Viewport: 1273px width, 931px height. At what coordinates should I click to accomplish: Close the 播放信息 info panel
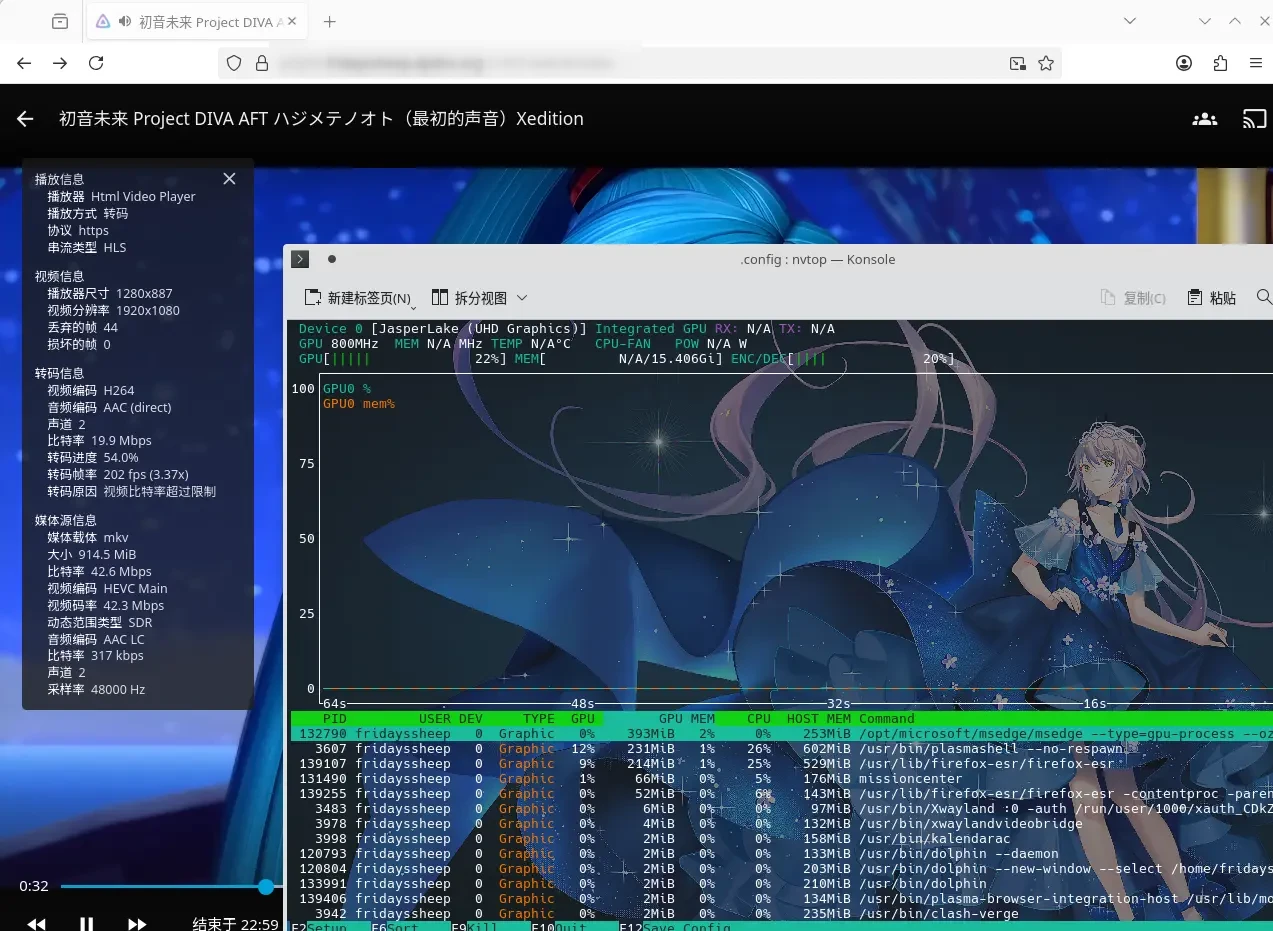tap(228, 178)
